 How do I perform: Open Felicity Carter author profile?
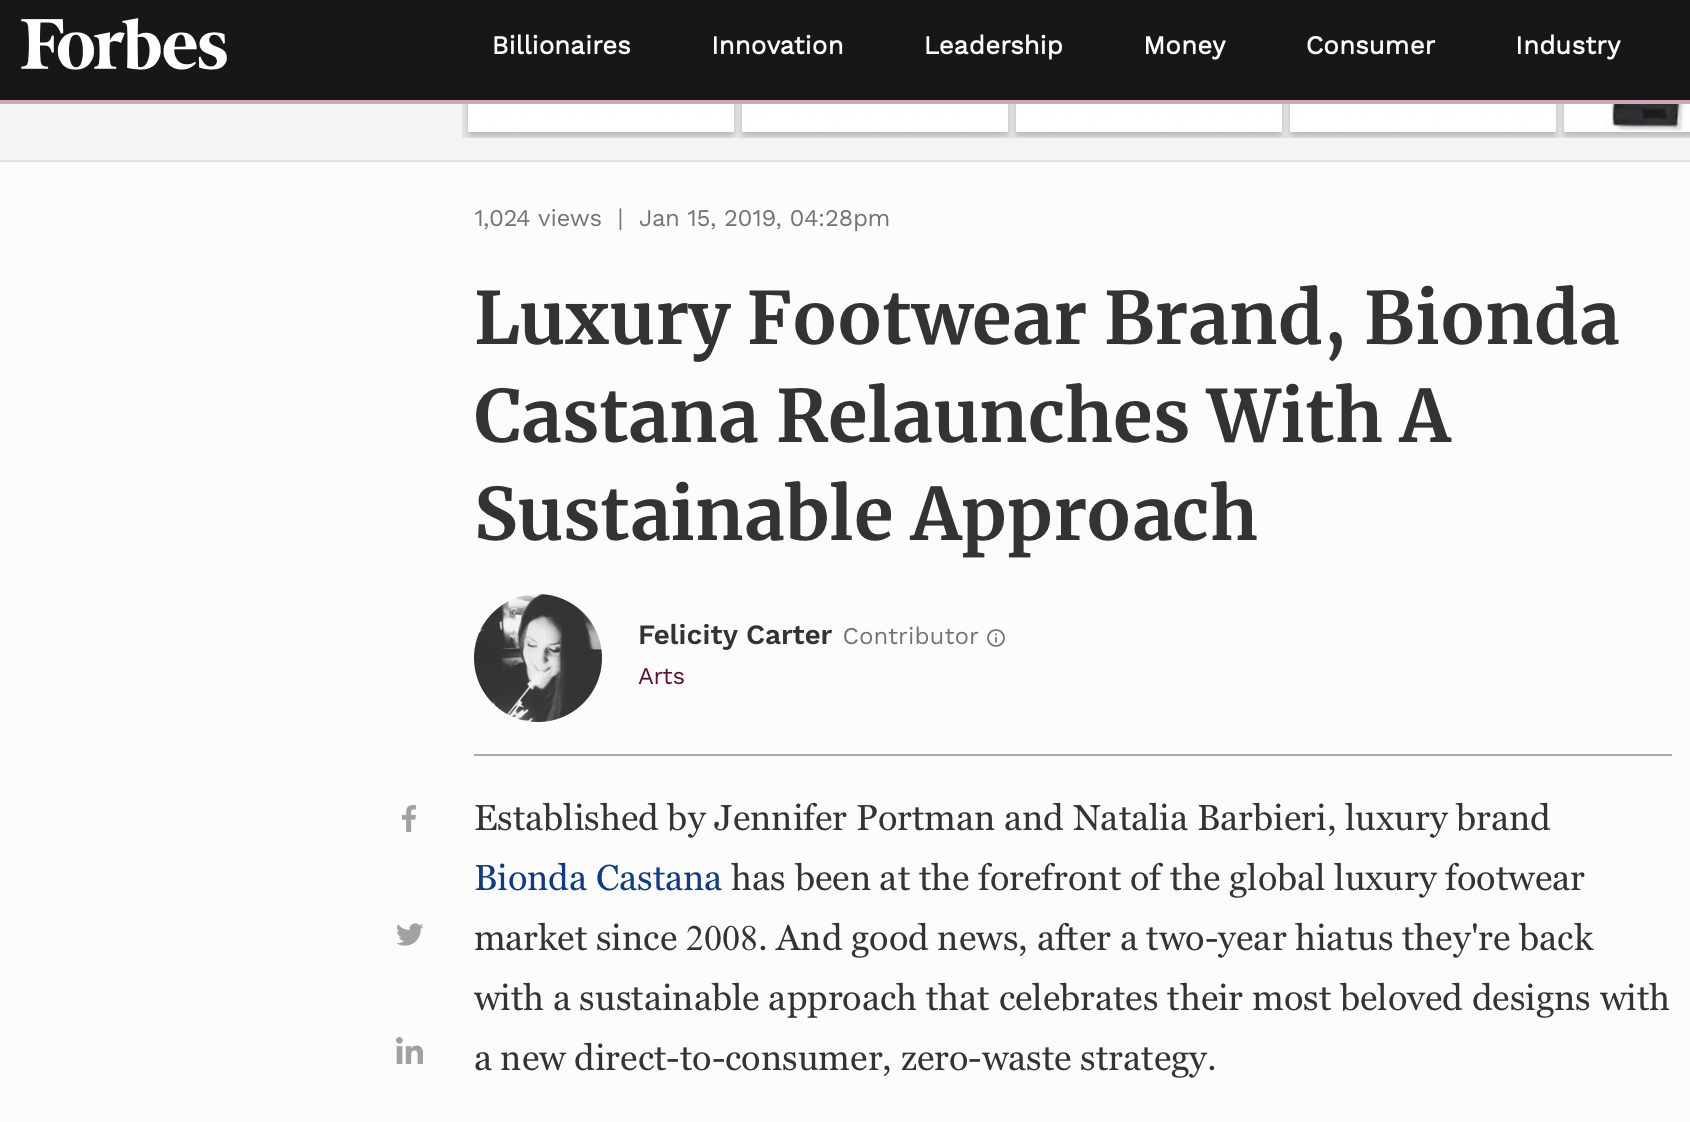point(735,636)
